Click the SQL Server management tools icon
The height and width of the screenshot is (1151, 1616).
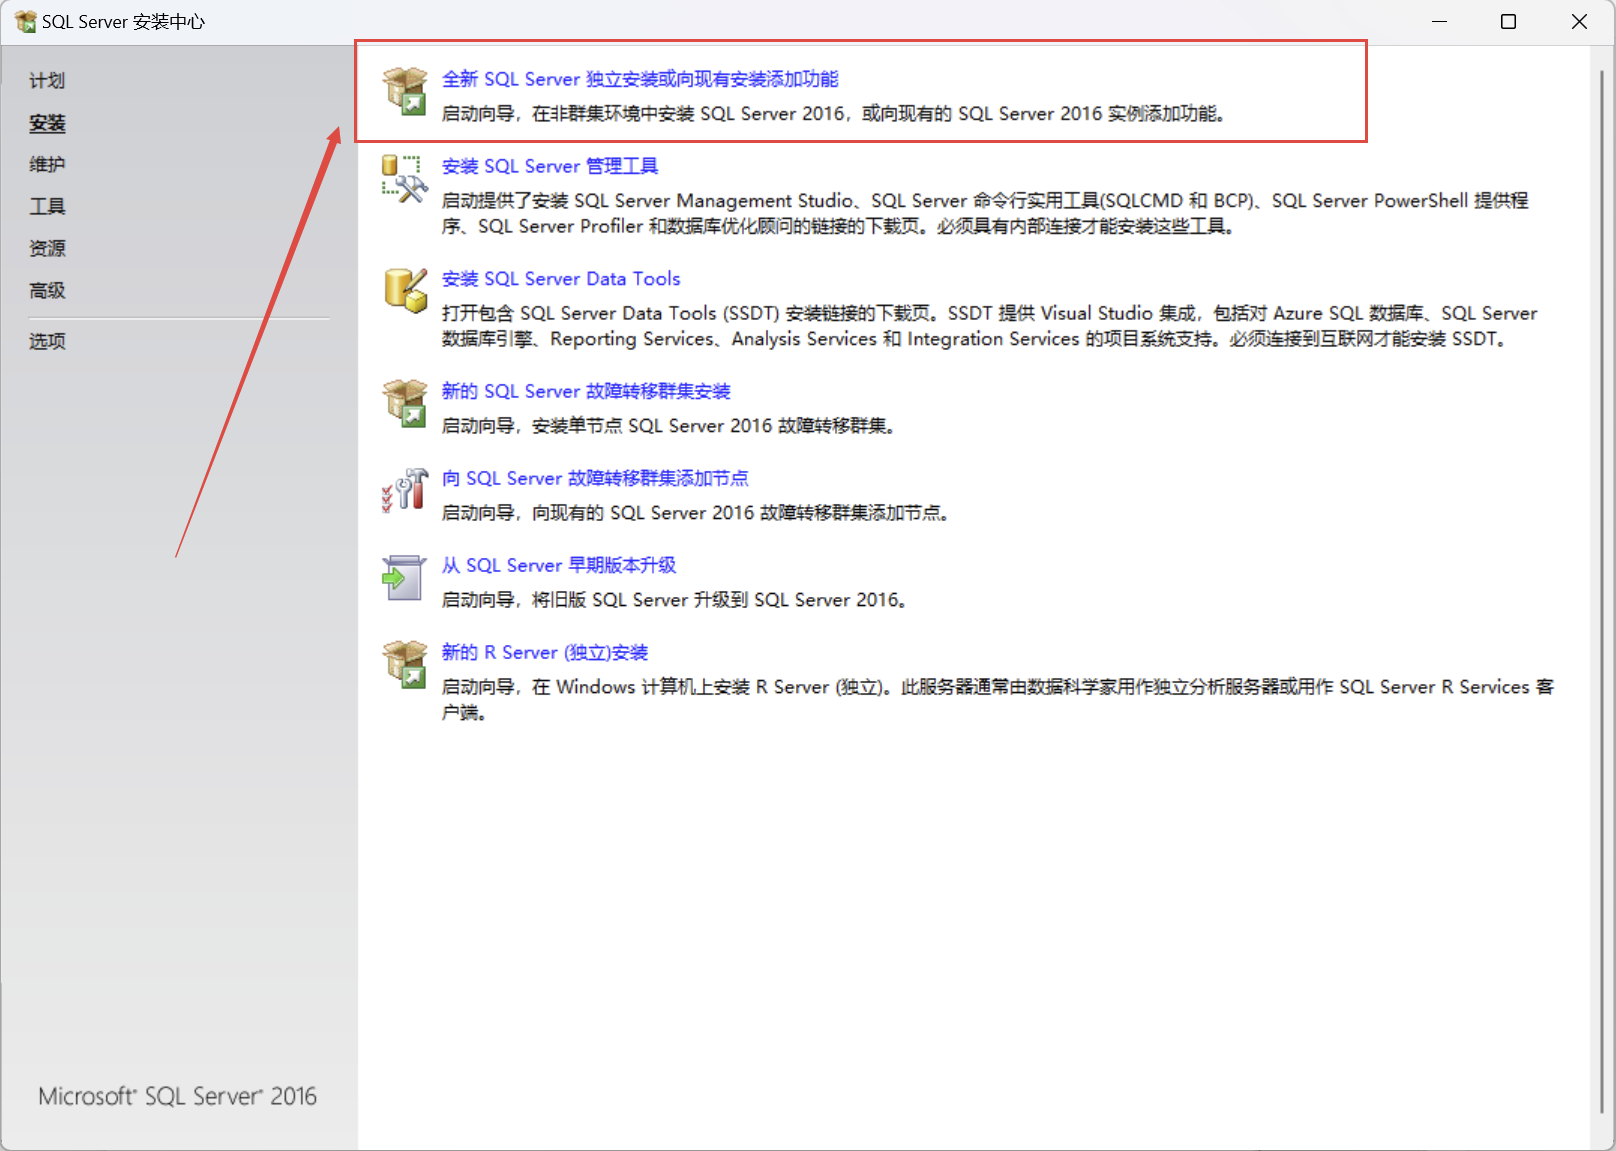click(x=405, y=178)
